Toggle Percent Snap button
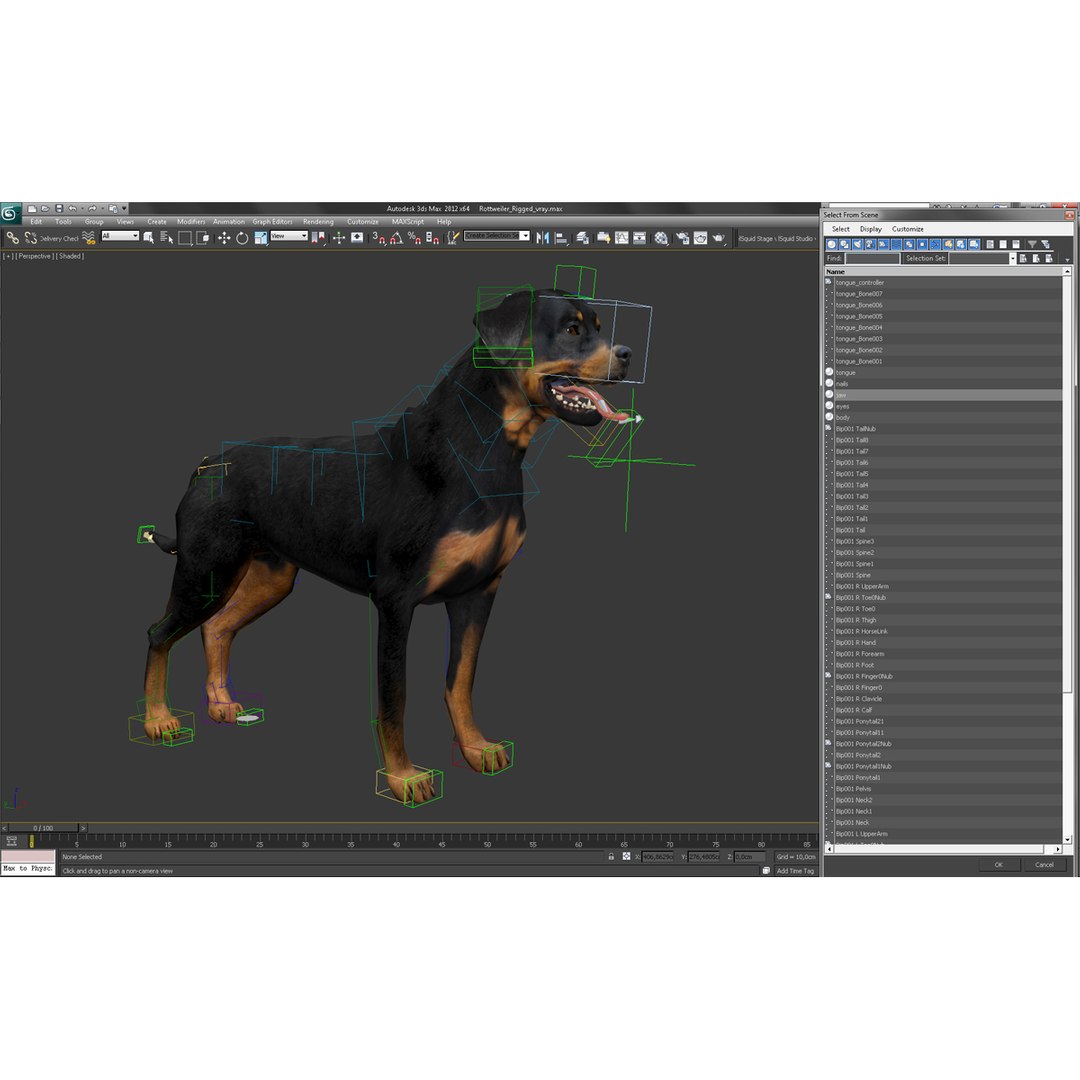This screenshot has height=1080, width=1080. (x=415, y=238)
